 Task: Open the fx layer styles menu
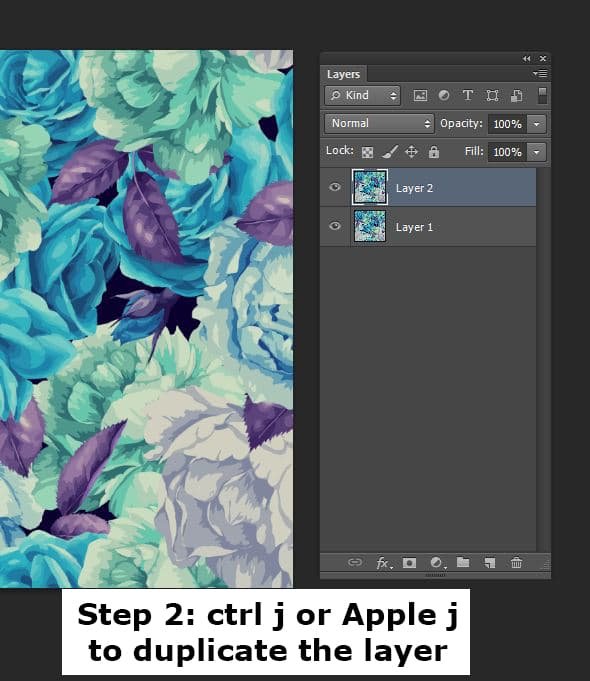coord(383,563)
